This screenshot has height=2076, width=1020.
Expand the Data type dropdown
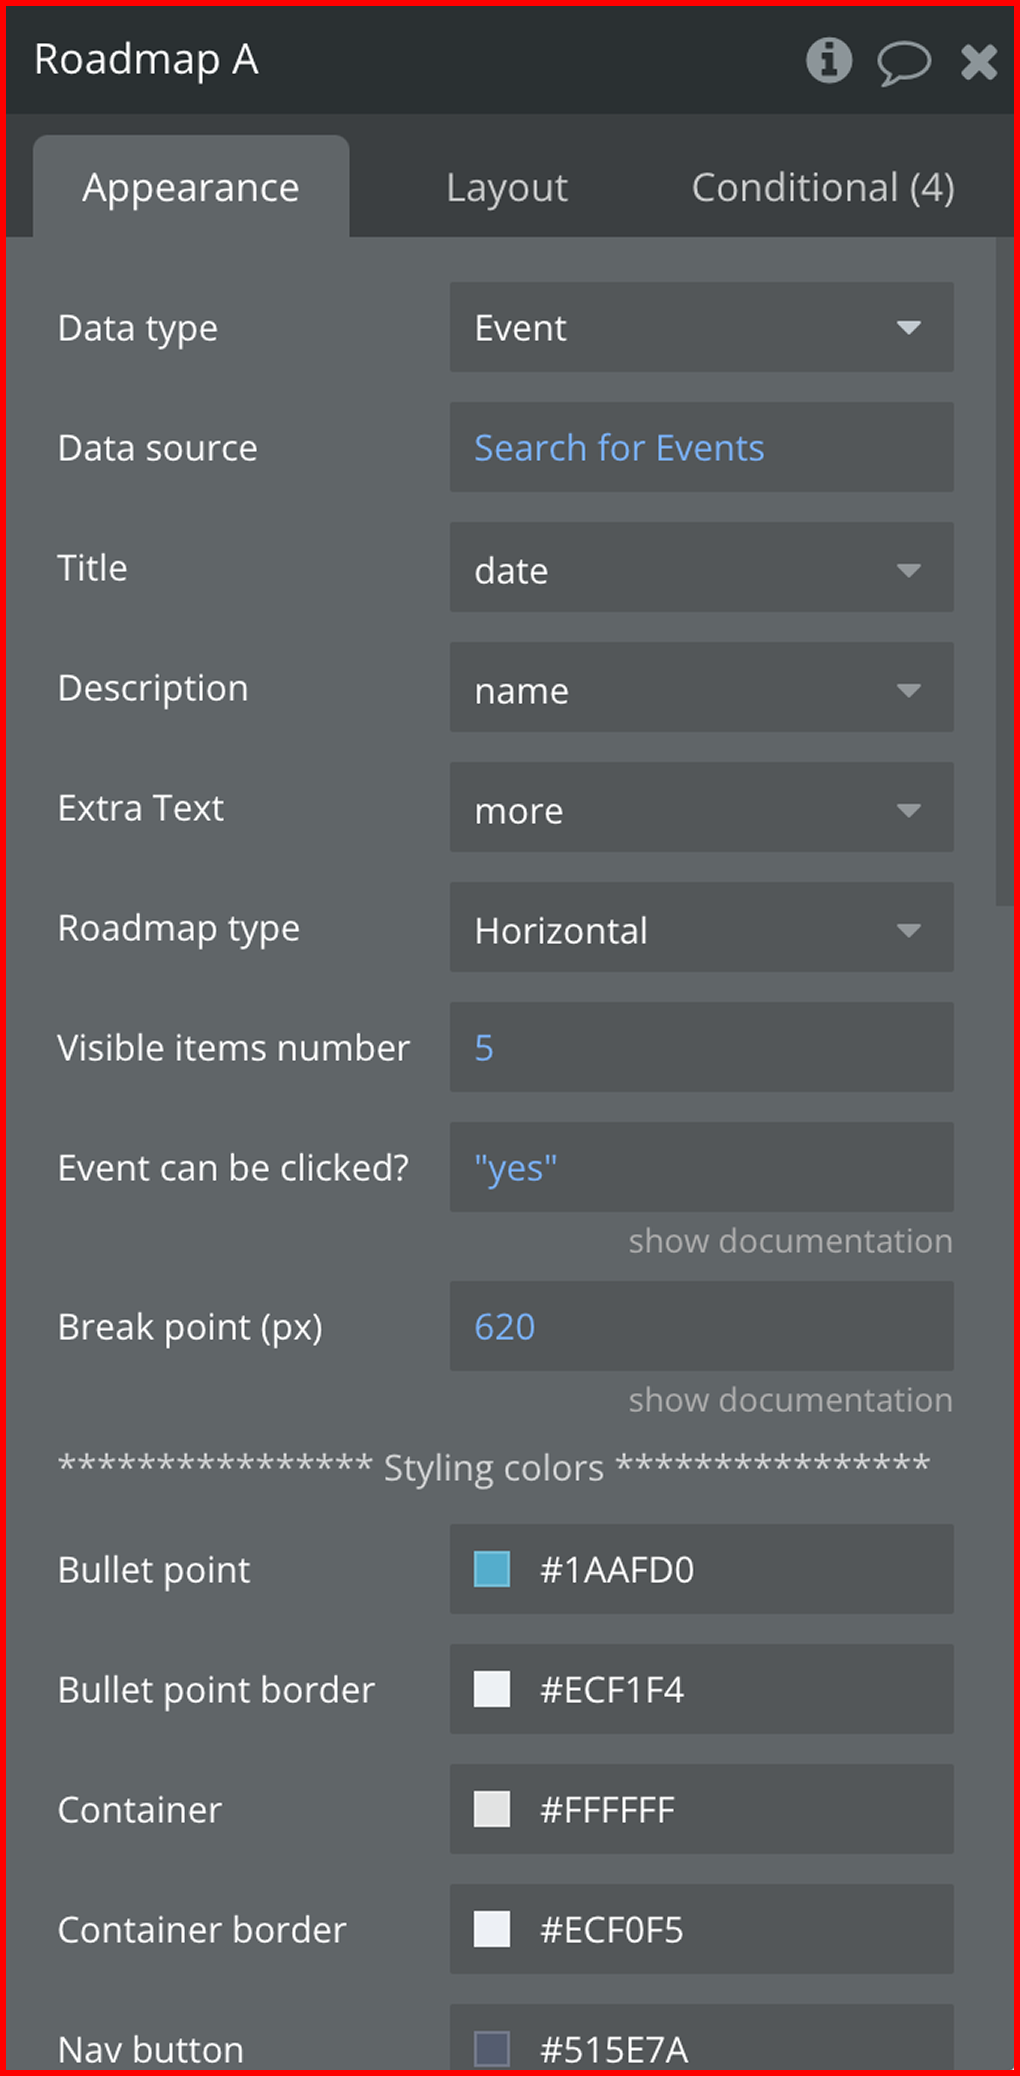click(701, 328)
